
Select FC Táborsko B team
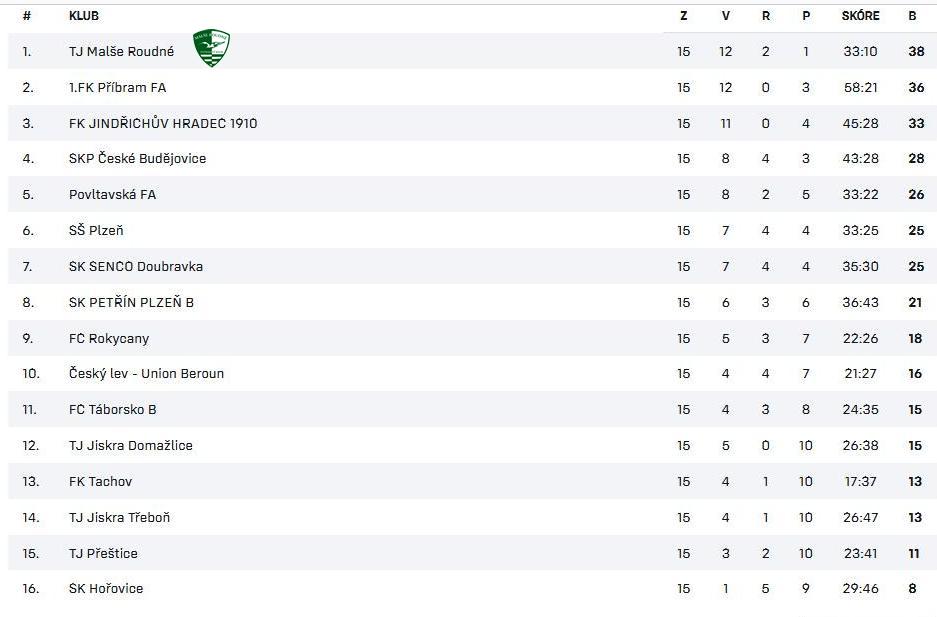click(112, 410)
